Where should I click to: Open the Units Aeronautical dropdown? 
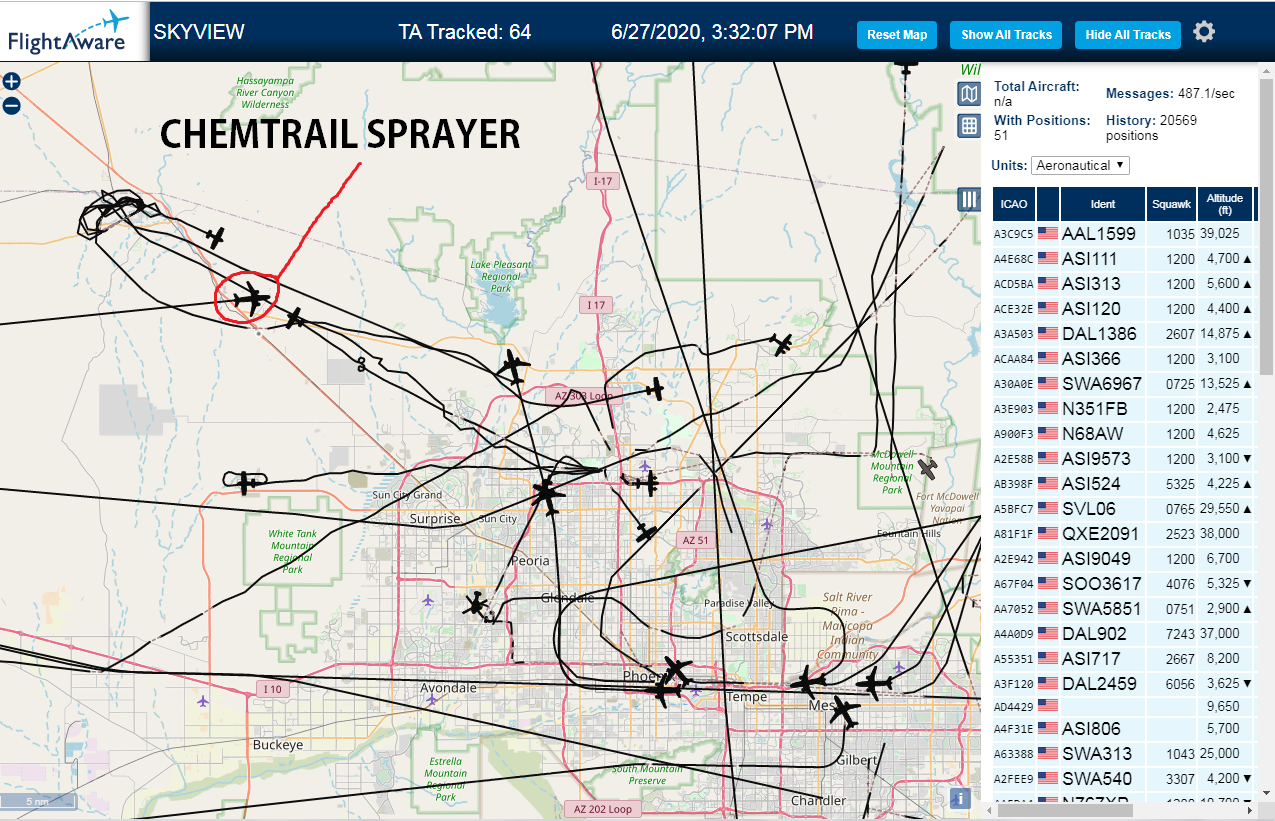1081,165
